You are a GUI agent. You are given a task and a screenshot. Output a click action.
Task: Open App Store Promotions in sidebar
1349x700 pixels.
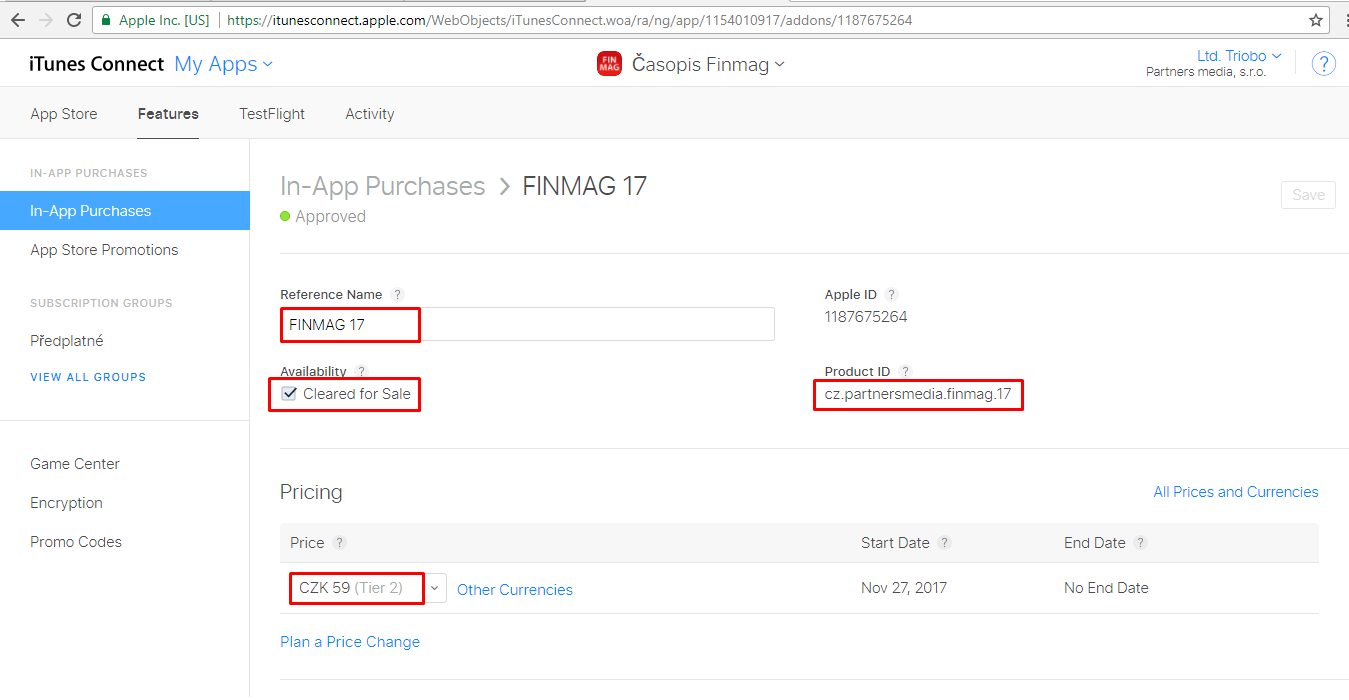coord(104,250)
